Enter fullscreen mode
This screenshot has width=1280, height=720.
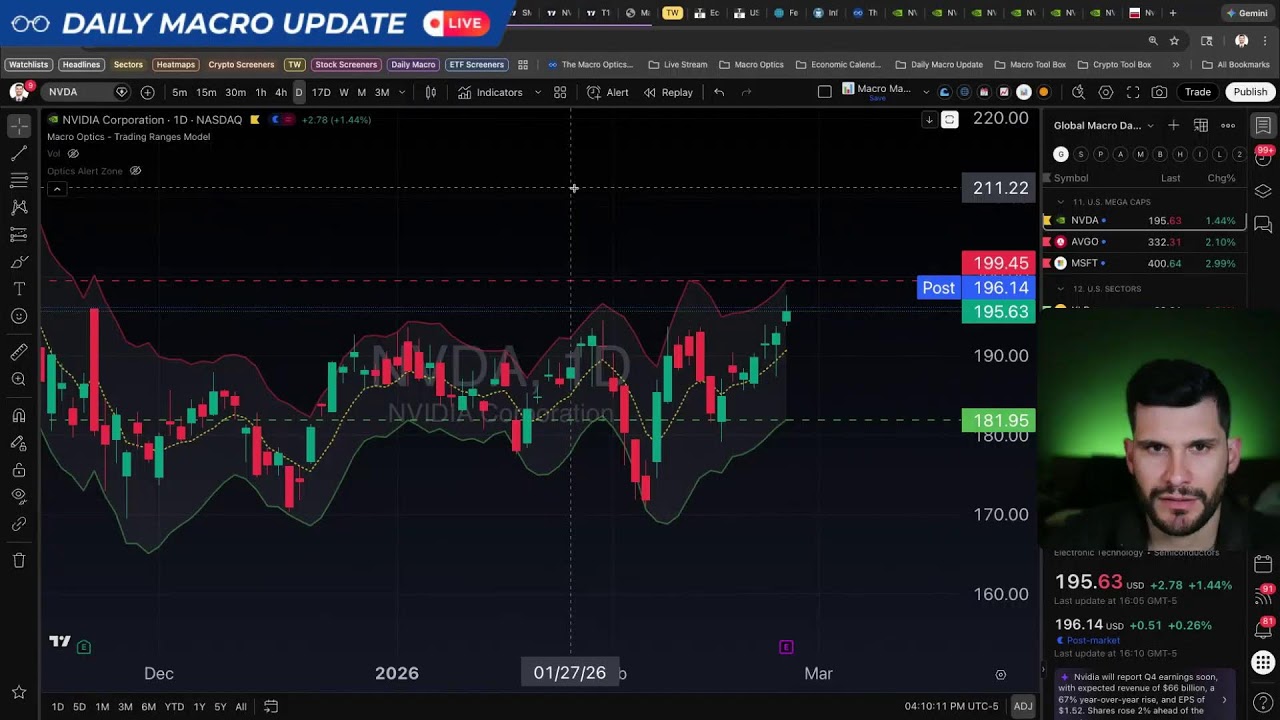1133,92
